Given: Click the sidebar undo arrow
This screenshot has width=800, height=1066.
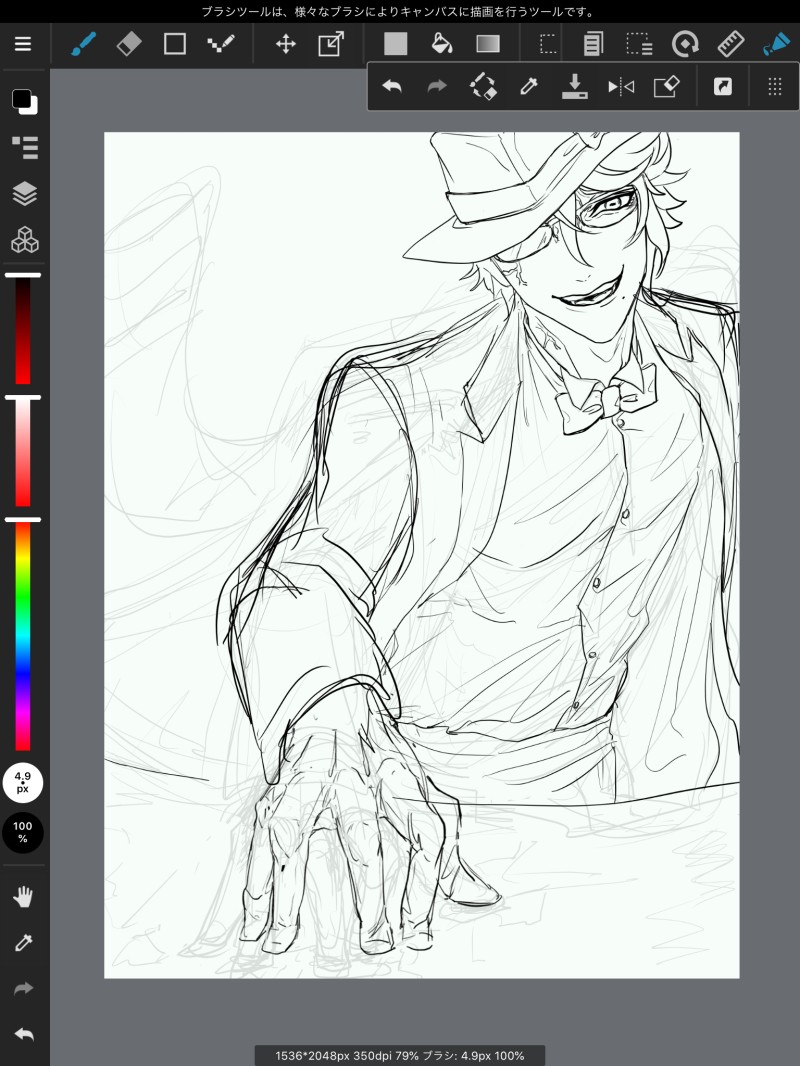Looking at the screenshot, I should (x=23, y=1035).
